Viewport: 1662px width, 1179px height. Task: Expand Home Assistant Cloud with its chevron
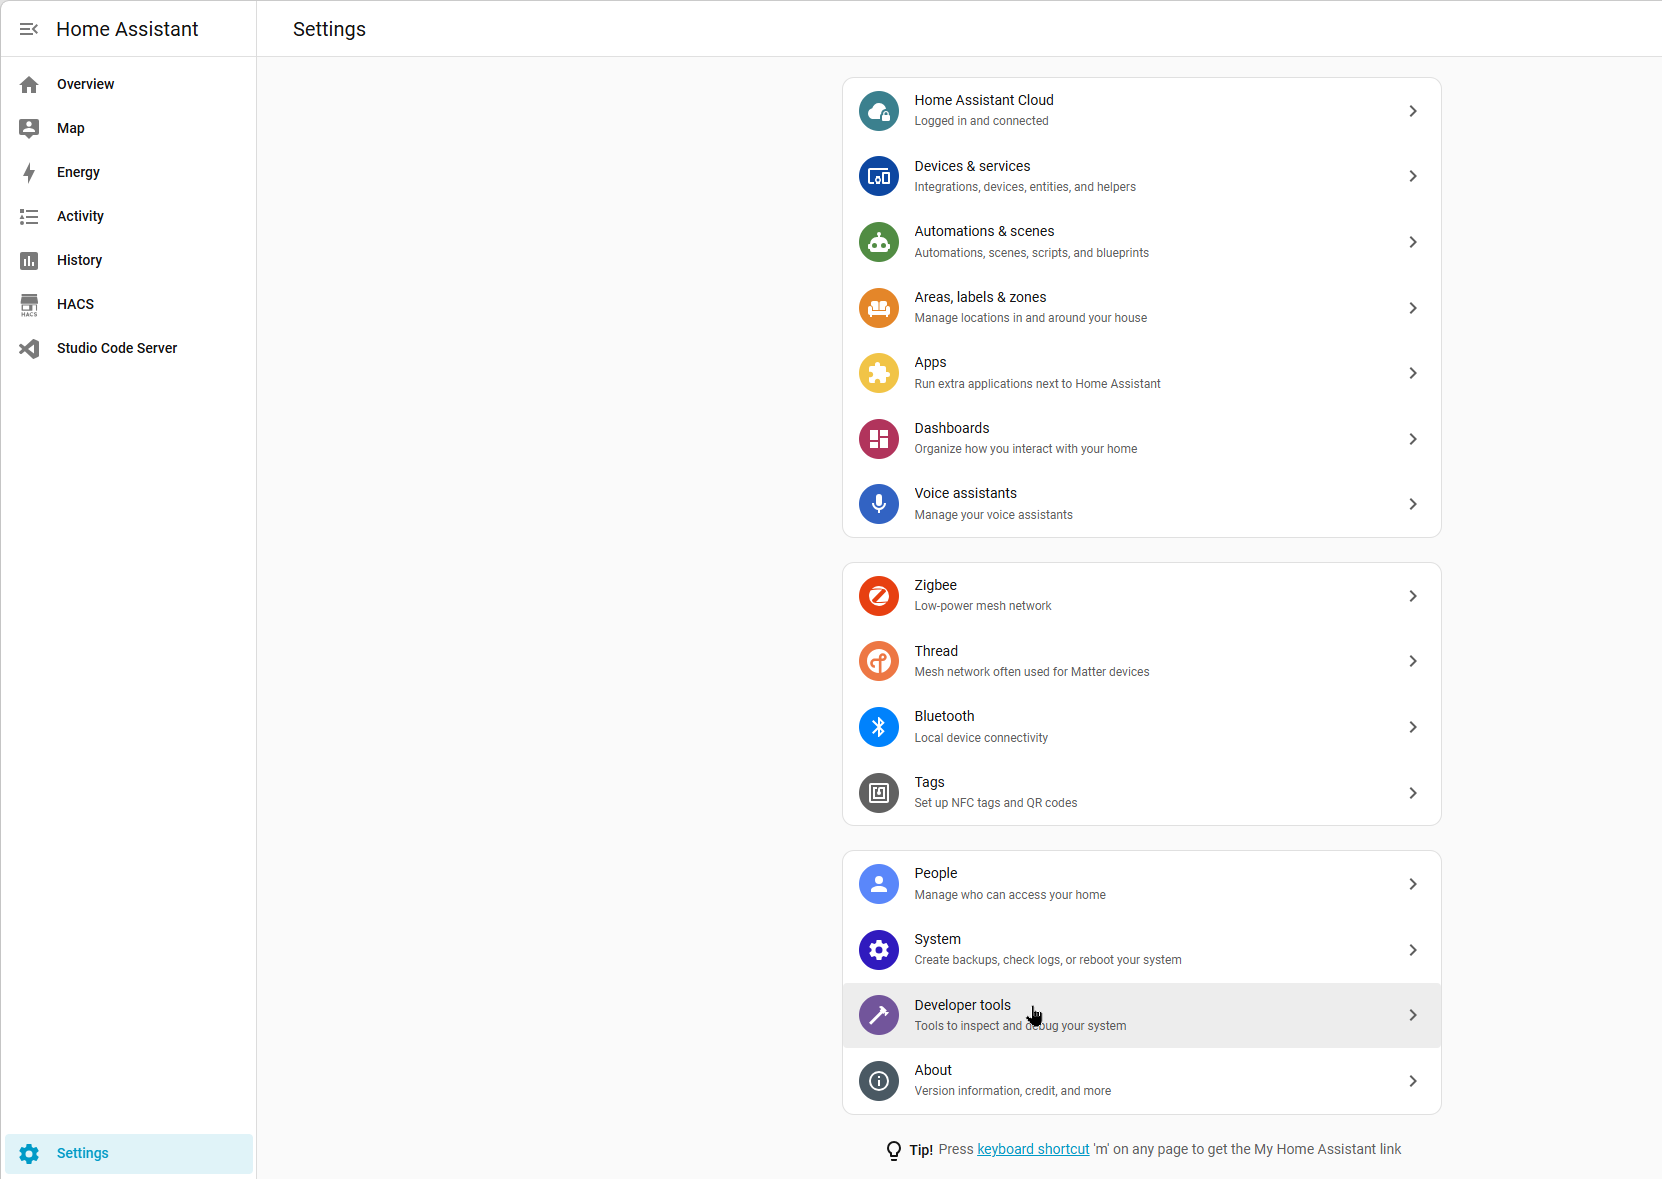[1413, 111]
